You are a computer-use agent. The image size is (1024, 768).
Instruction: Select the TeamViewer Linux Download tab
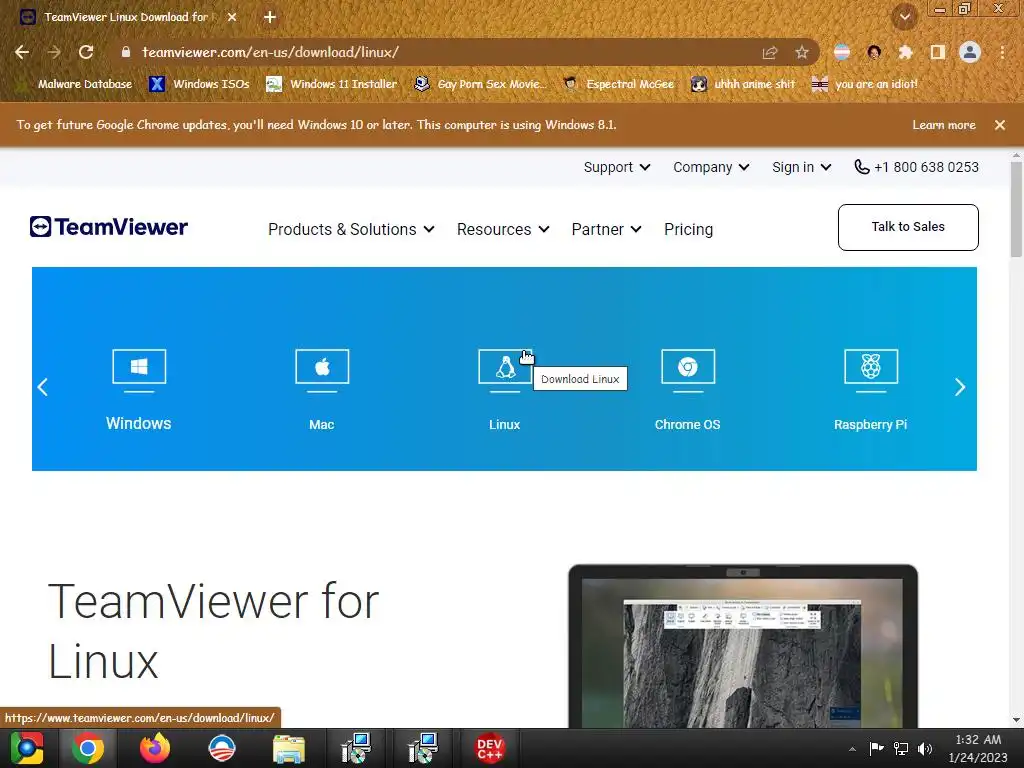[127, 17]
